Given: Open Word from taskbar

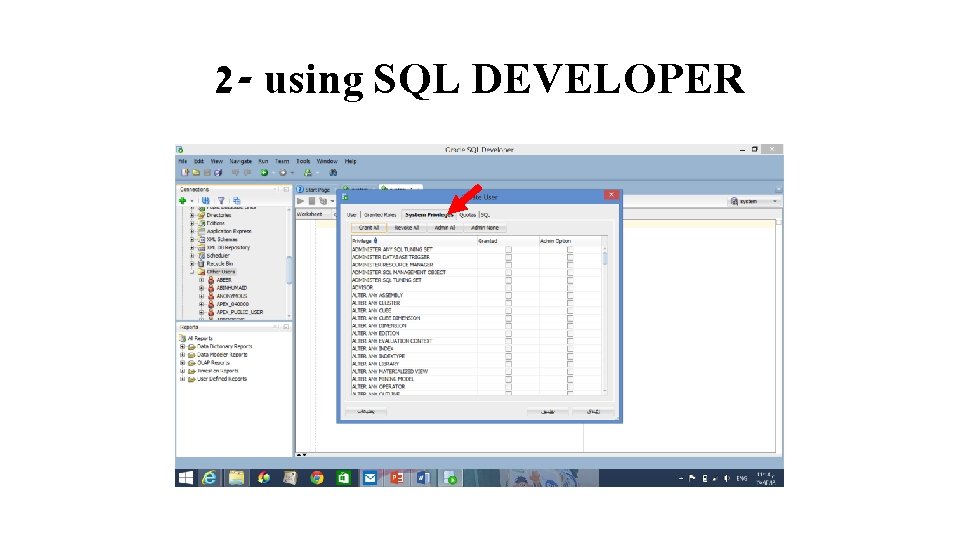Looking at the screenshot, I should 423,478.
